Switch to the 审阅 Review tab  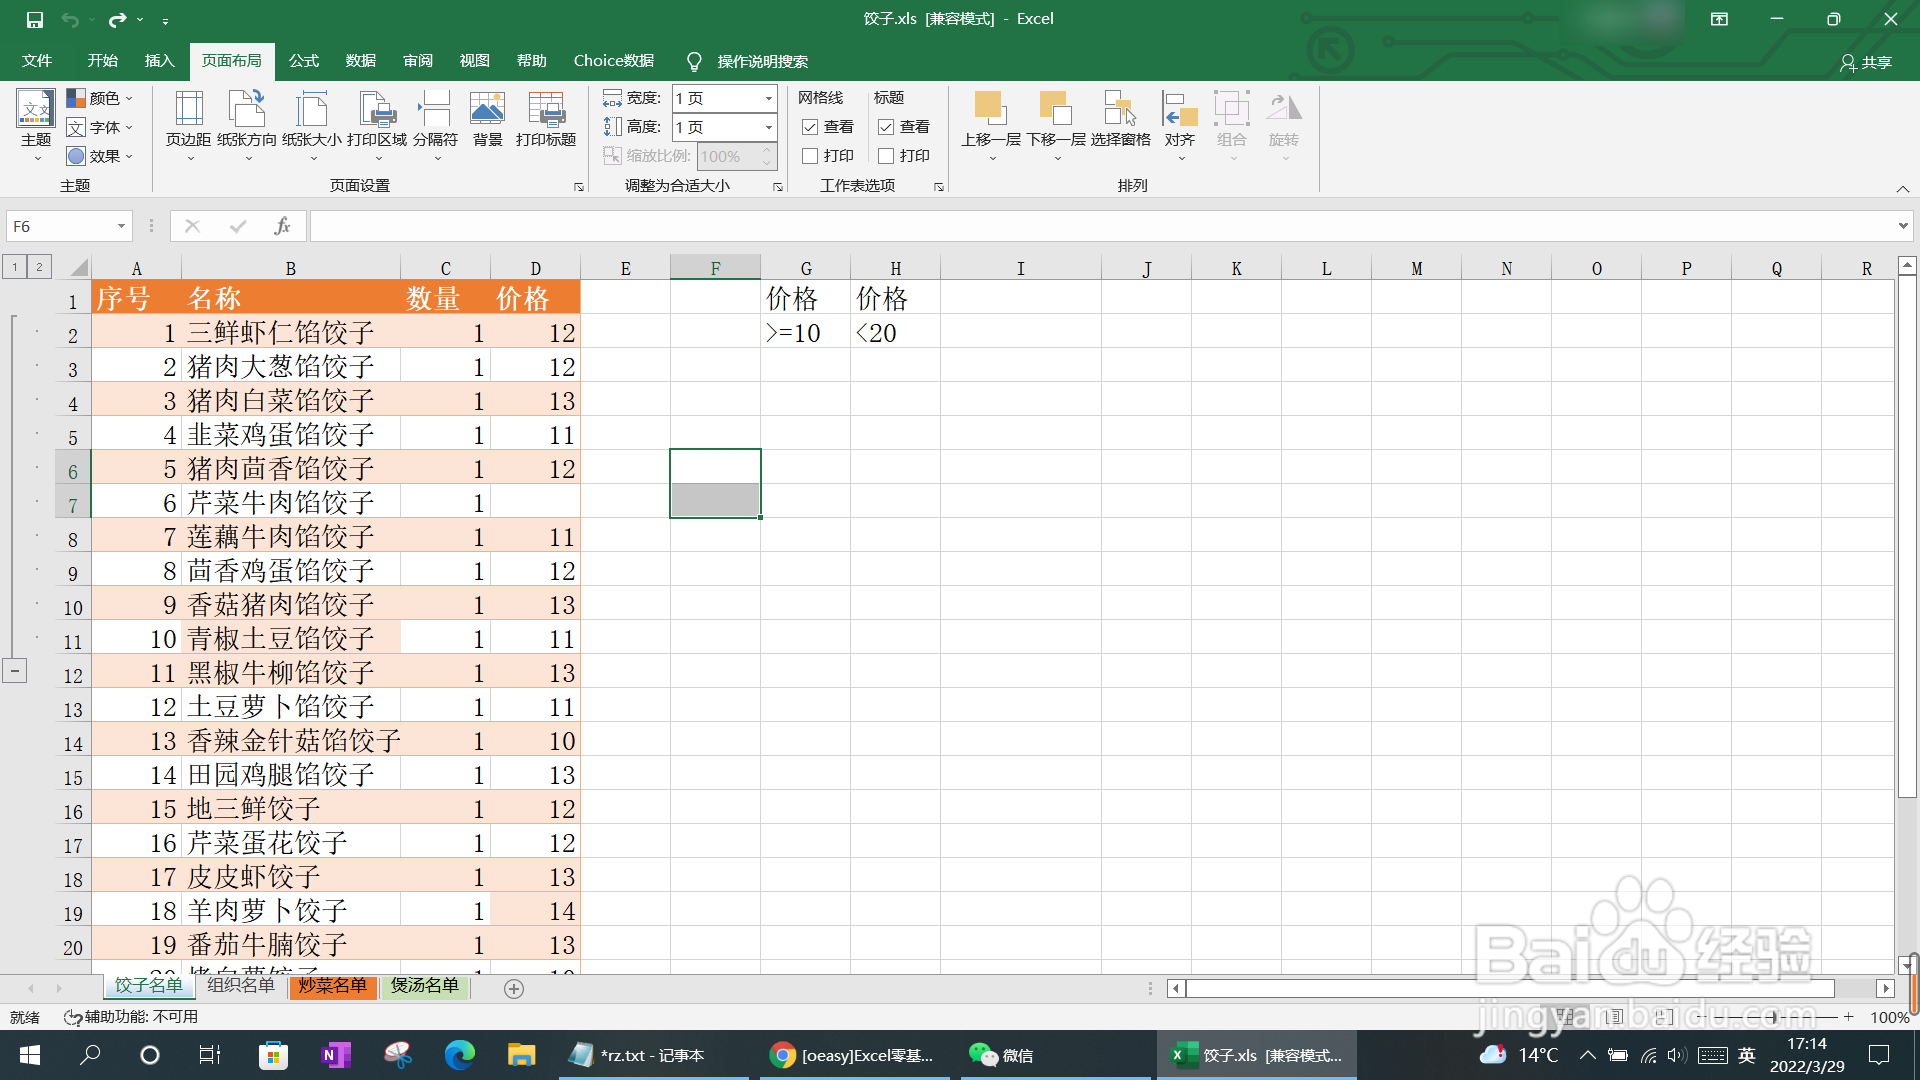point(418,61)
